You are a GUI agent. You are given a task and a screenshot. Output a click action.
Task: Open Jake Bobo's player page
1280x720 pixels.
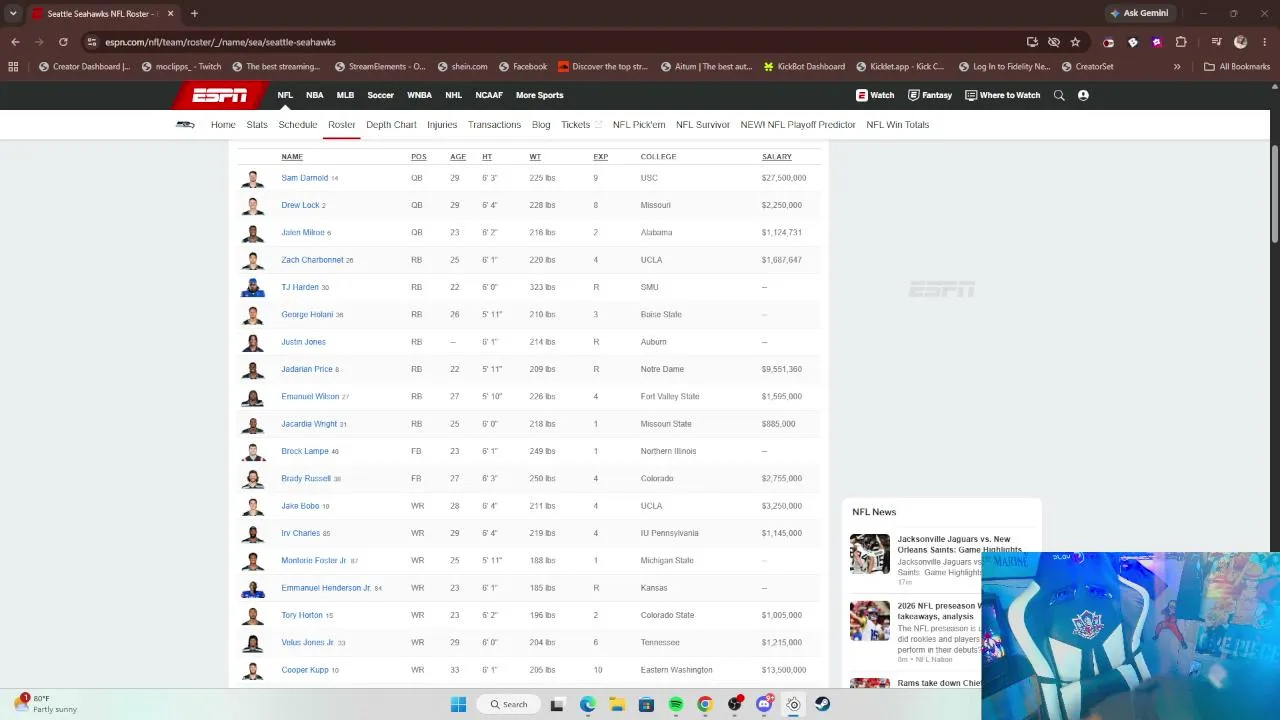300,506
